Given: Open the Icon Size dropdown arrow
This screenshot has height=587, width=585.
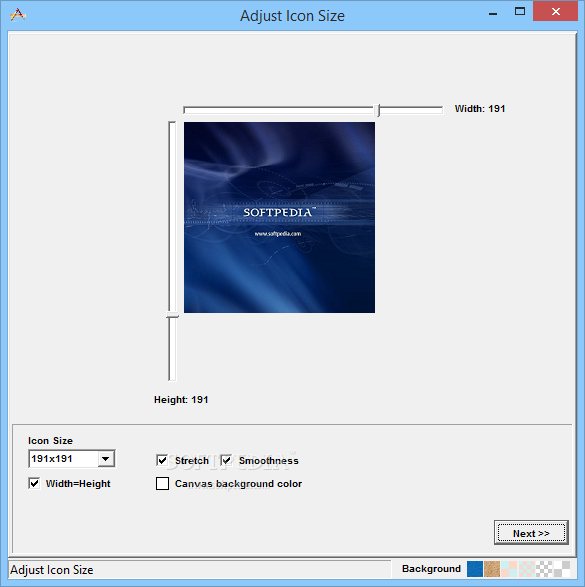Looking at the screenshot, I should [x=106, y=459].
